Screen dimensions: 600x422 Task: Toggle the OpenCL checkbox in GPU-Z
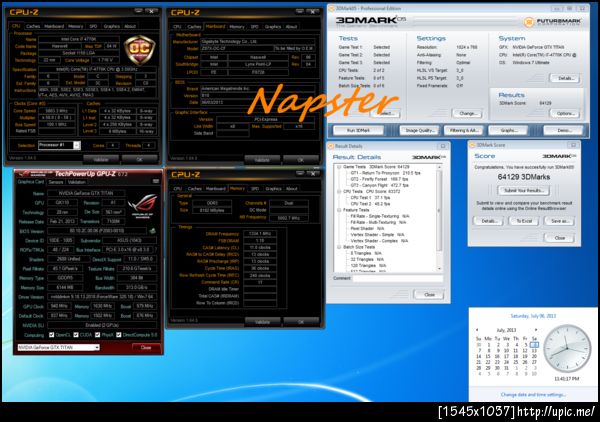tap(51, 335)
